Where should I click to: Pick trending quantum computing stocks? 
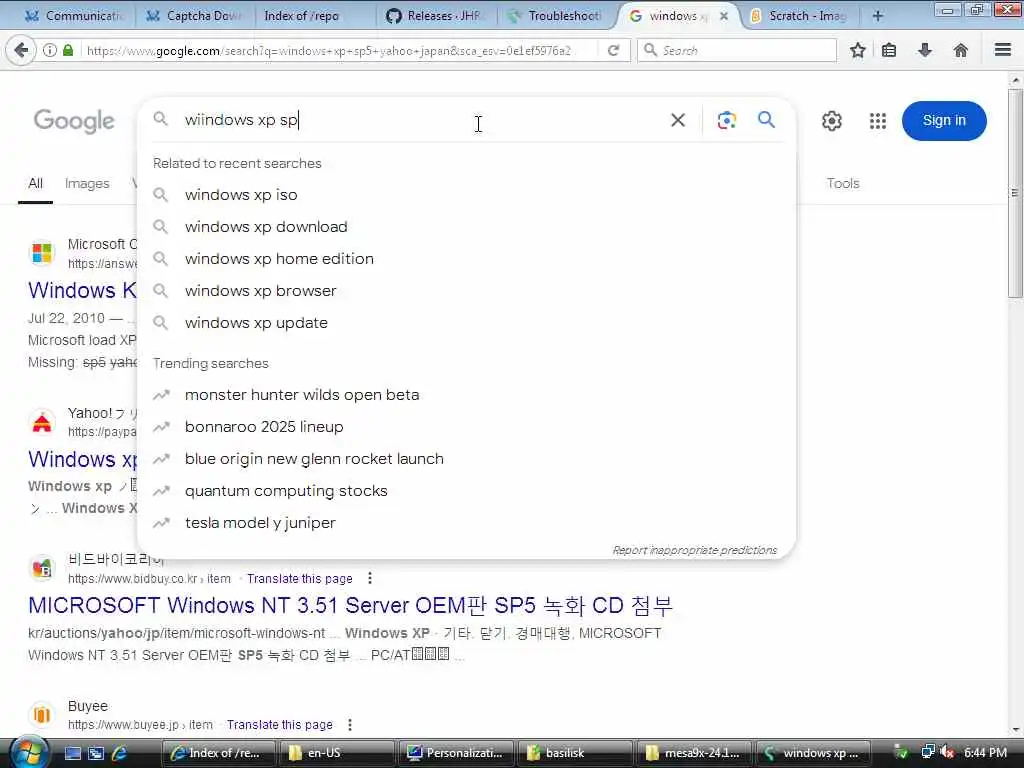pyautogui.click(x=466, y=490)
